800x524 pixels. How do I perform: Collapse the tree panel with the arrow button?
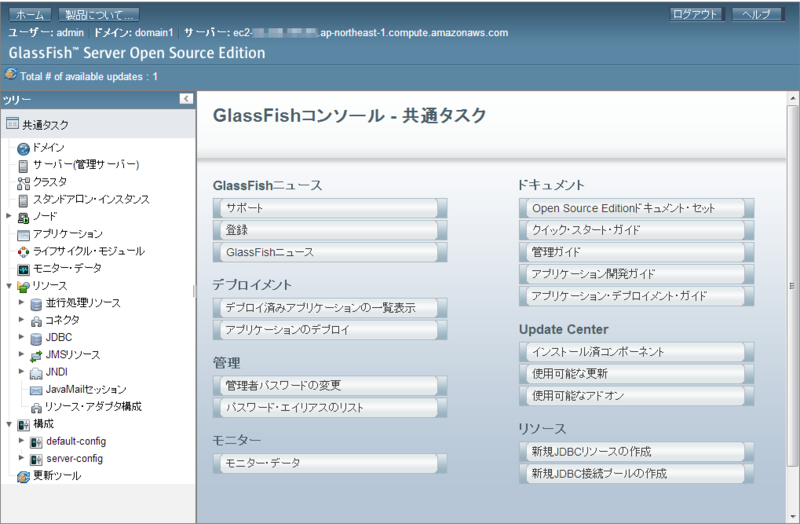[187, 98]
